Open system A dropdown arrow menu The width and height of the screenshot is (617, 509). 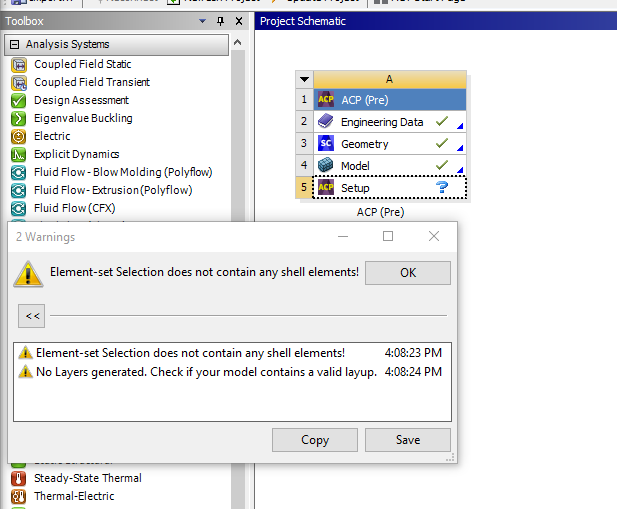coord(304,79)
